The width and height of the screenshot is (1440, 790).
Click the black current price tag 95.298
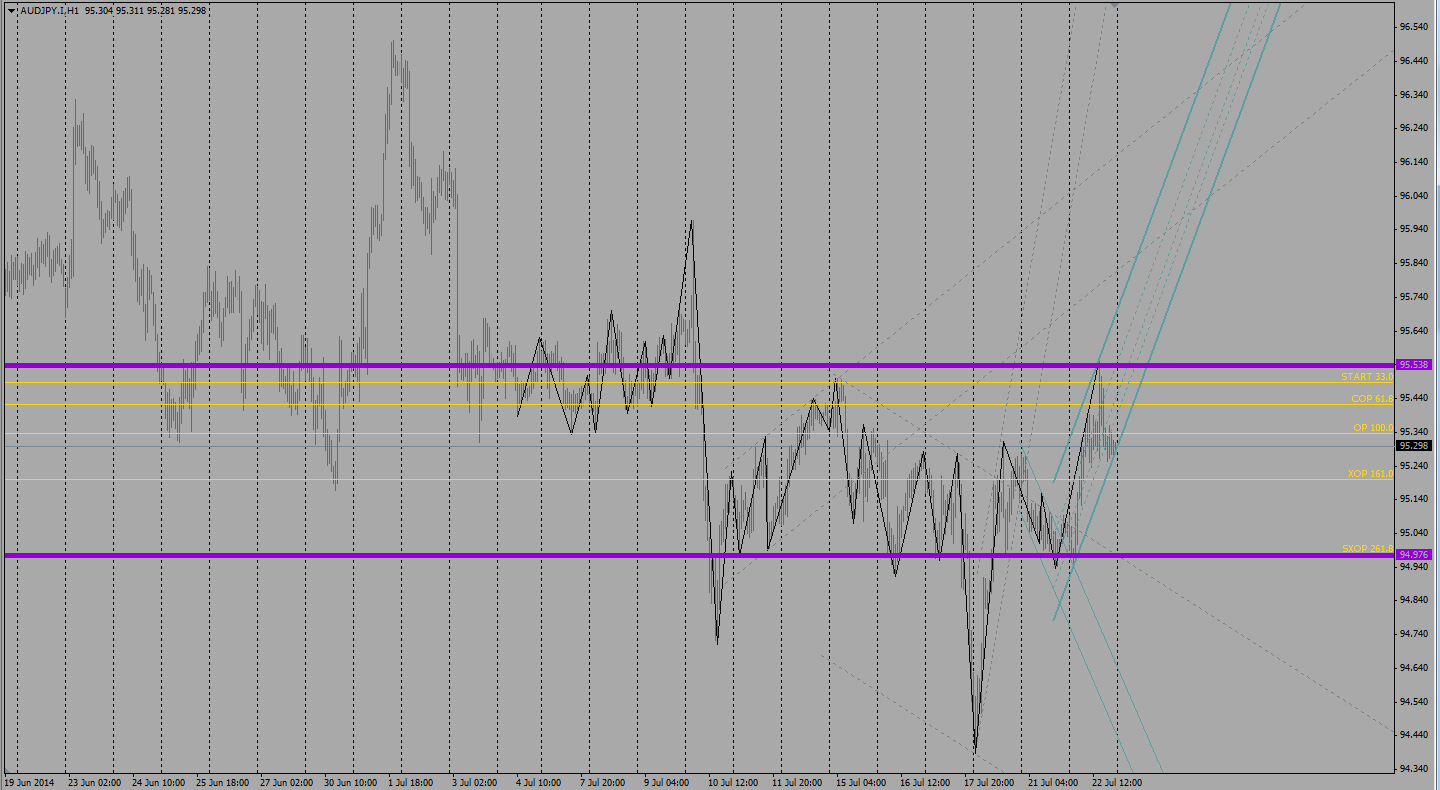pyautogui.click(x=1414, y=446)
